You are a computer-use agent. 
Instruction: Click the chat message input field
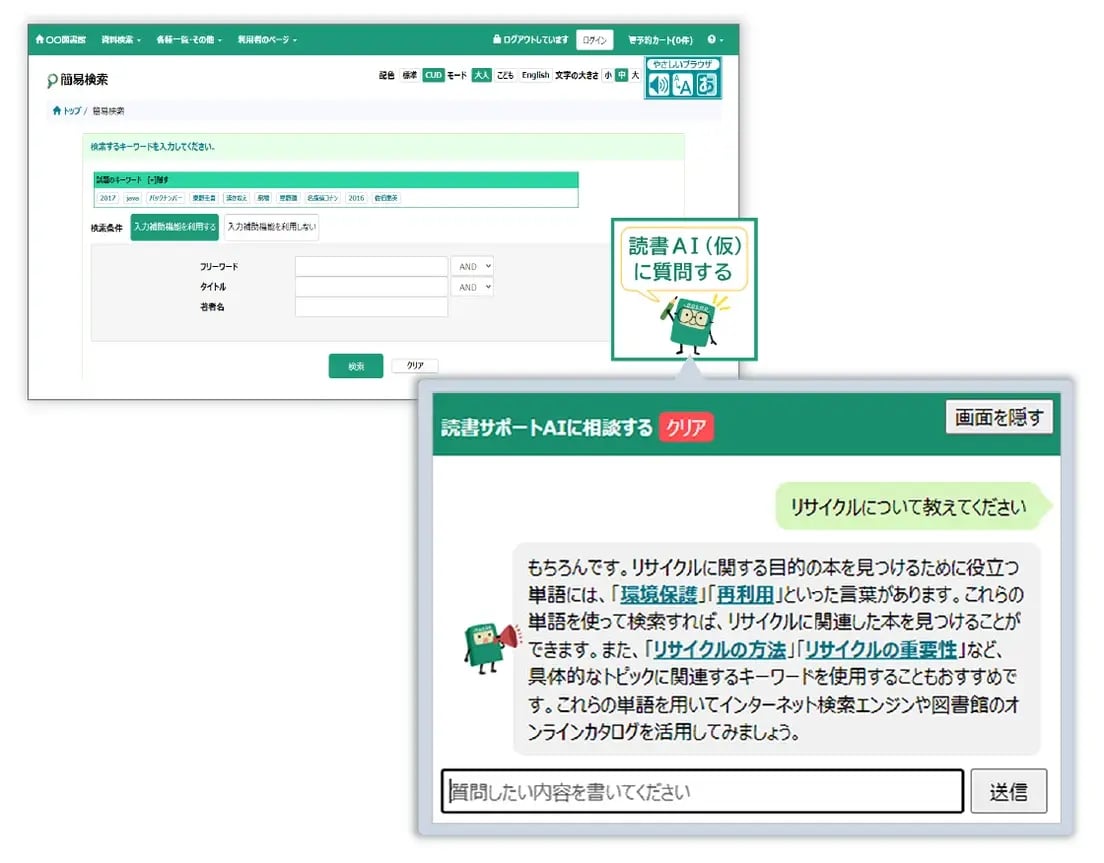pos(700,791)
